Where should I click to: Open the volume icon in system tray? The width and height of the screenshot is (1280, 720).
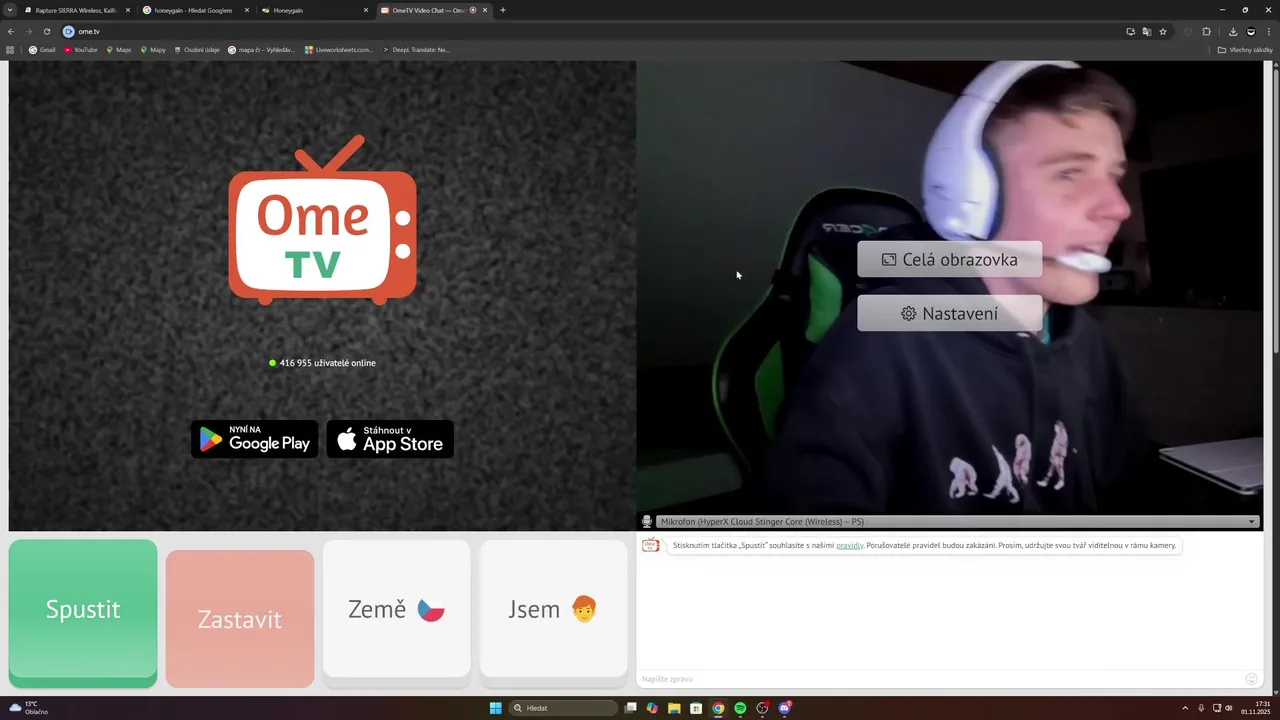pyautogui.click(x=1229, y=708)
